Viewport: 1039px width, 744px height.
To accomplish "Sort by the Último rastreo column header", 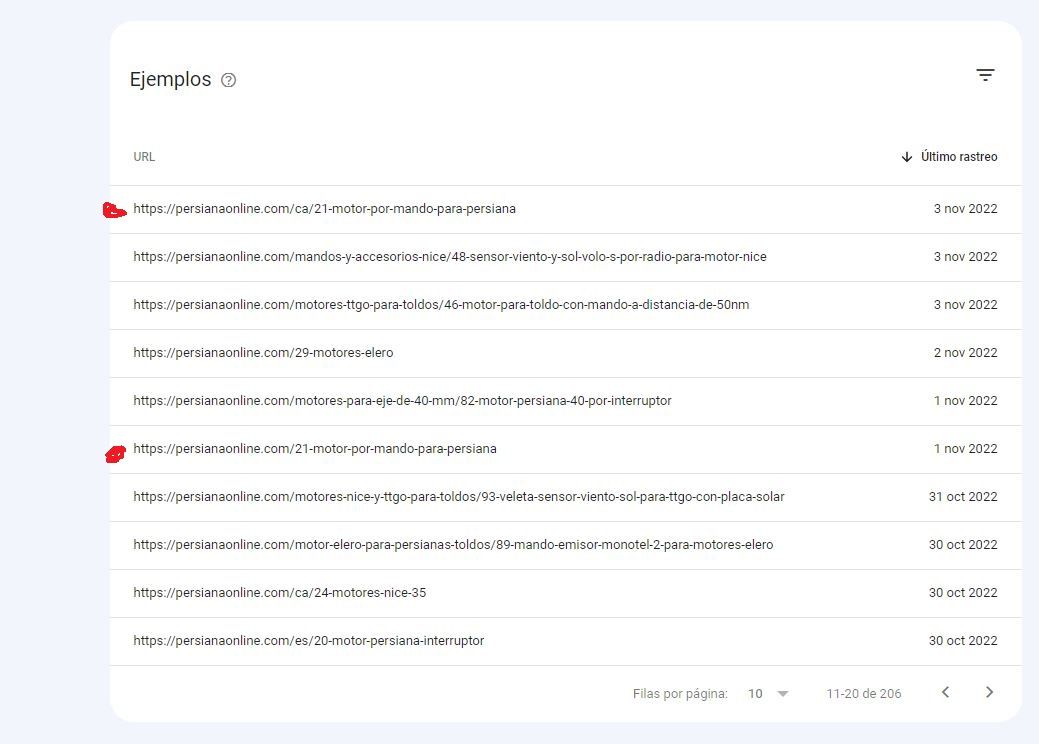I will click(959, 157).
